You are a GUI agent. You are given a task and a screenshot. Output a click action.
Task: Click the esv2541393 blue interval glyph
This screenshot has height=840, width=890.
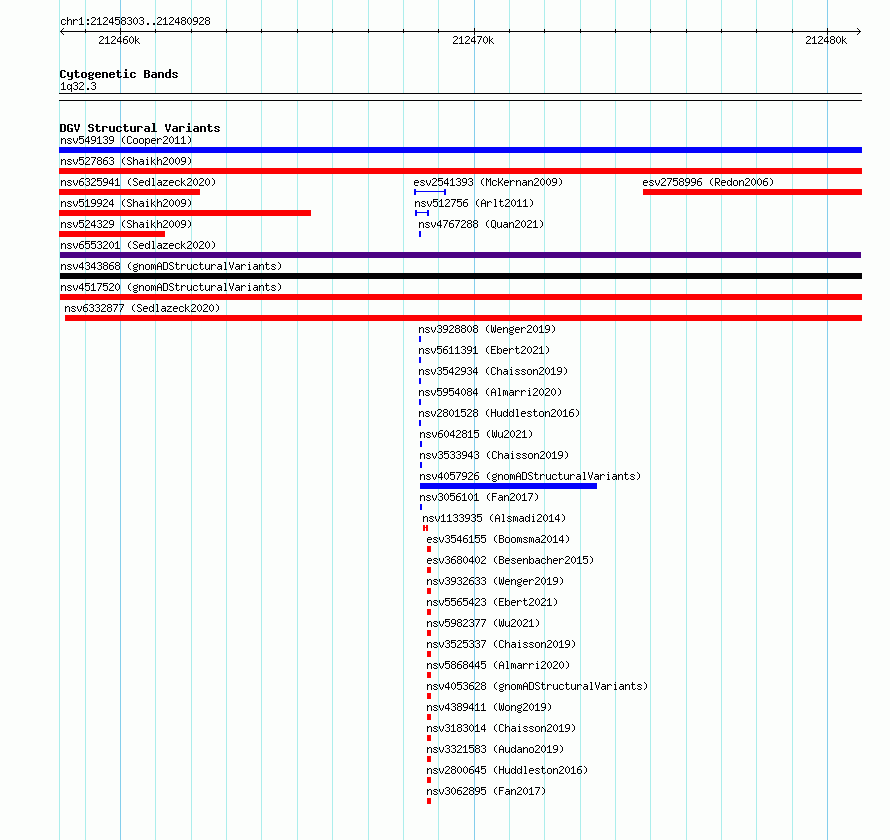(430, 192)
